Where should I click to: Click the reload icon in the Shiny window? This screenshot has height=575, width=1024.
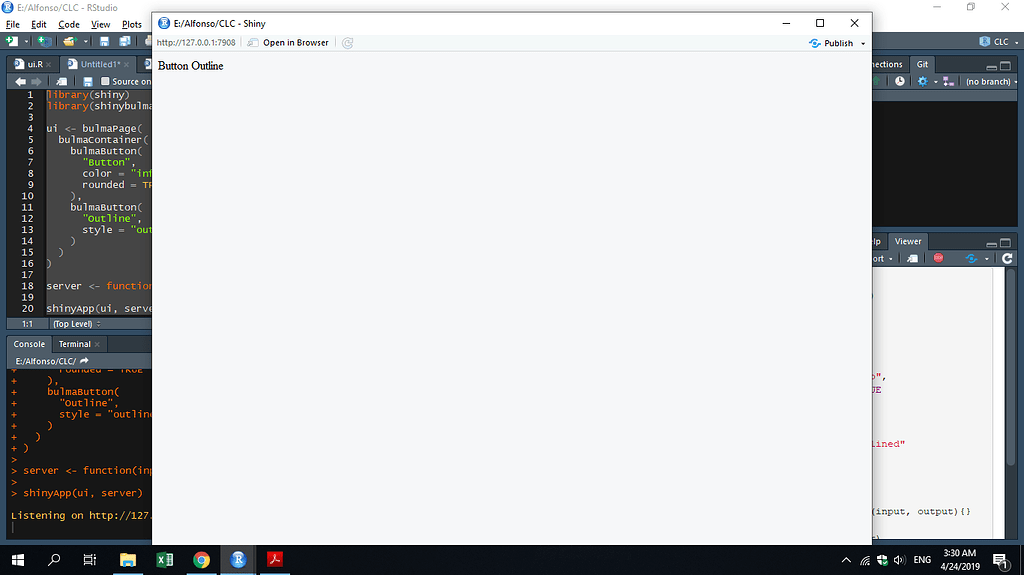(x=348, y=43)
